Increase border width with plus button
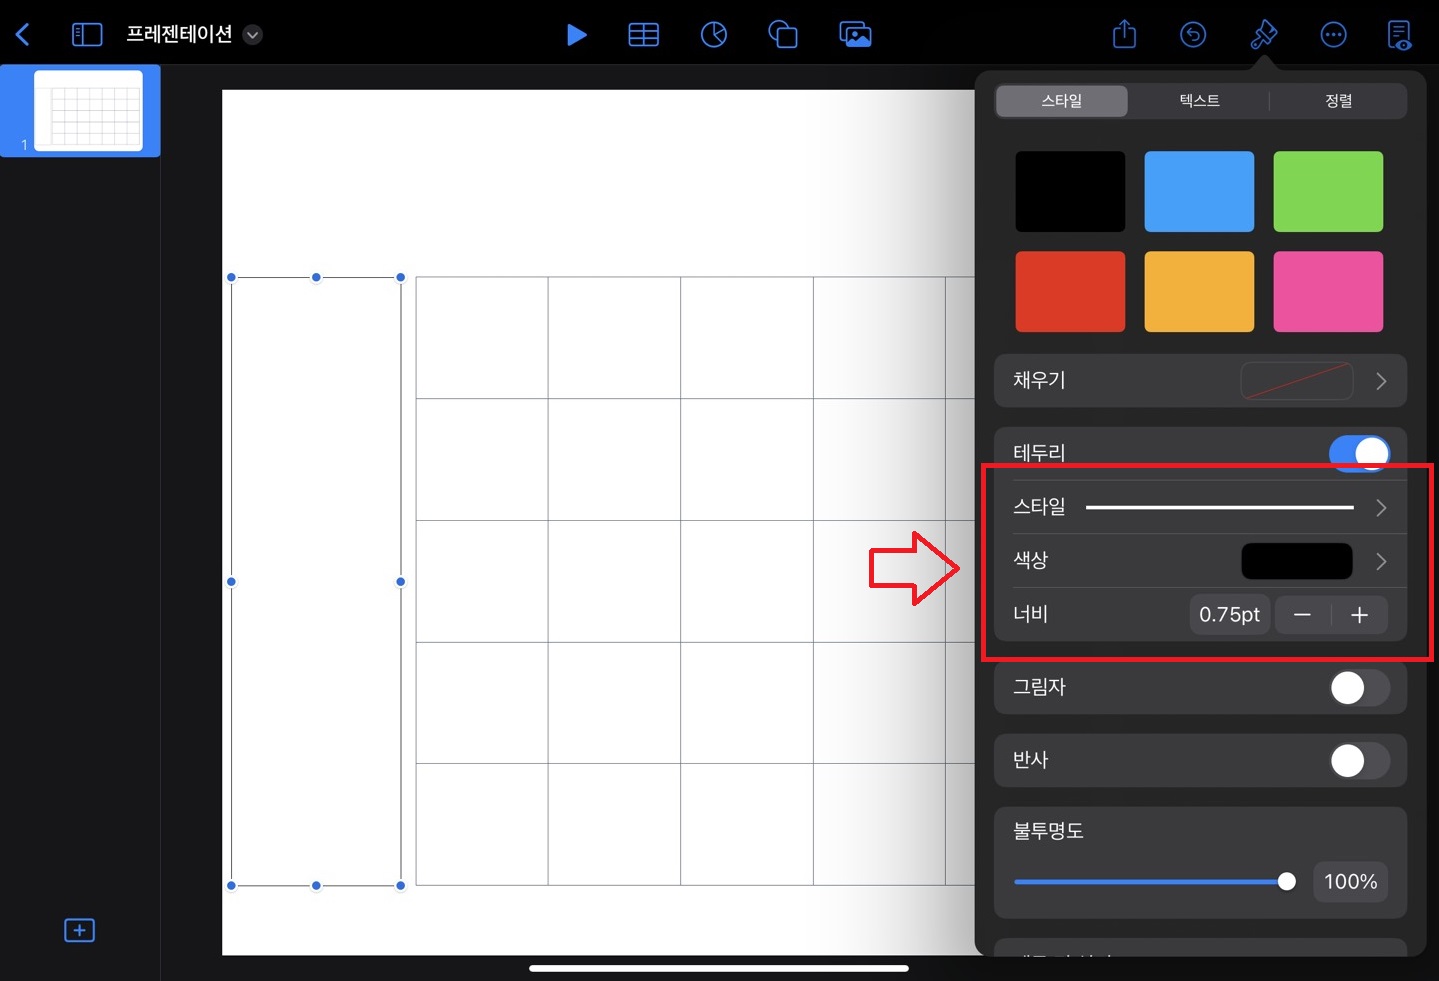The width and height of the screenshot is (1439, 981). (1359, 615)
